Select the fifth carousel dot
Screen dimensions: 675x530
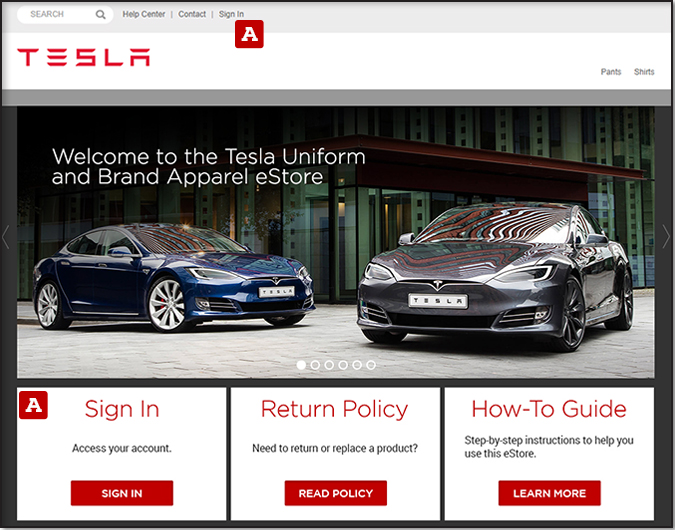coord(357,365)
